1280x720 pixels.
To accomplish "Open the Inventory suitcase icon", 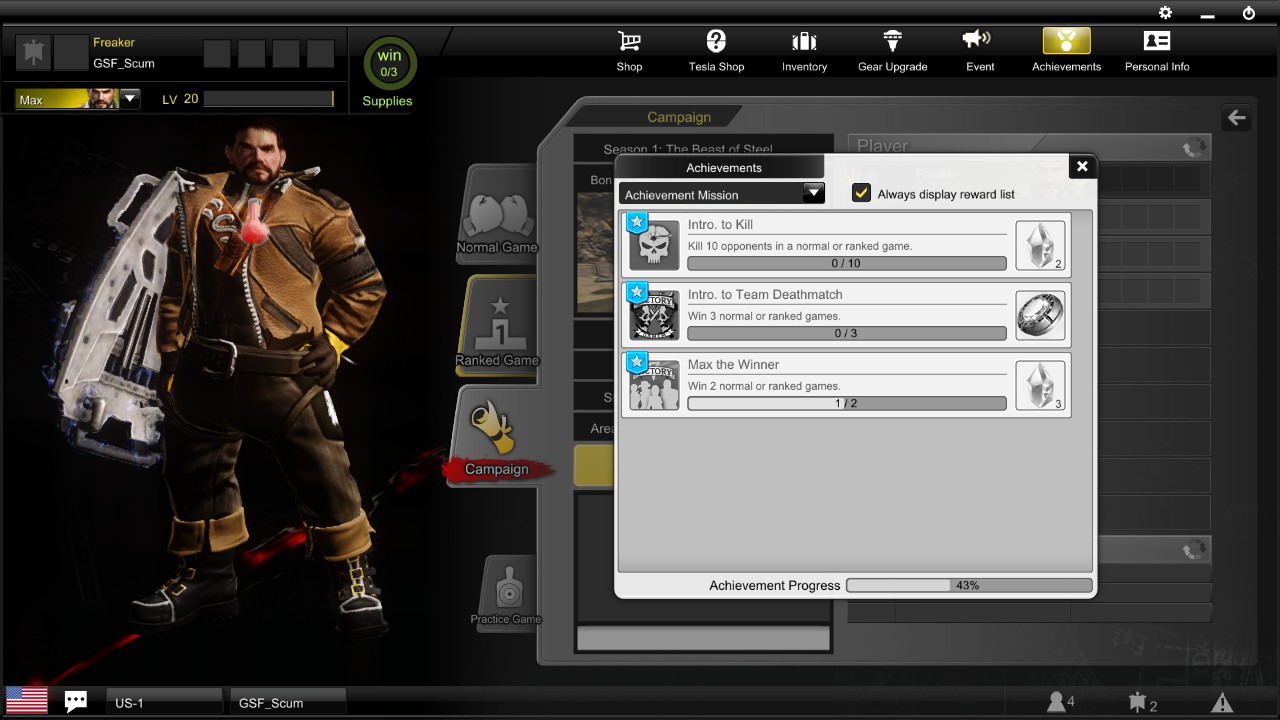I will point(804,41).
